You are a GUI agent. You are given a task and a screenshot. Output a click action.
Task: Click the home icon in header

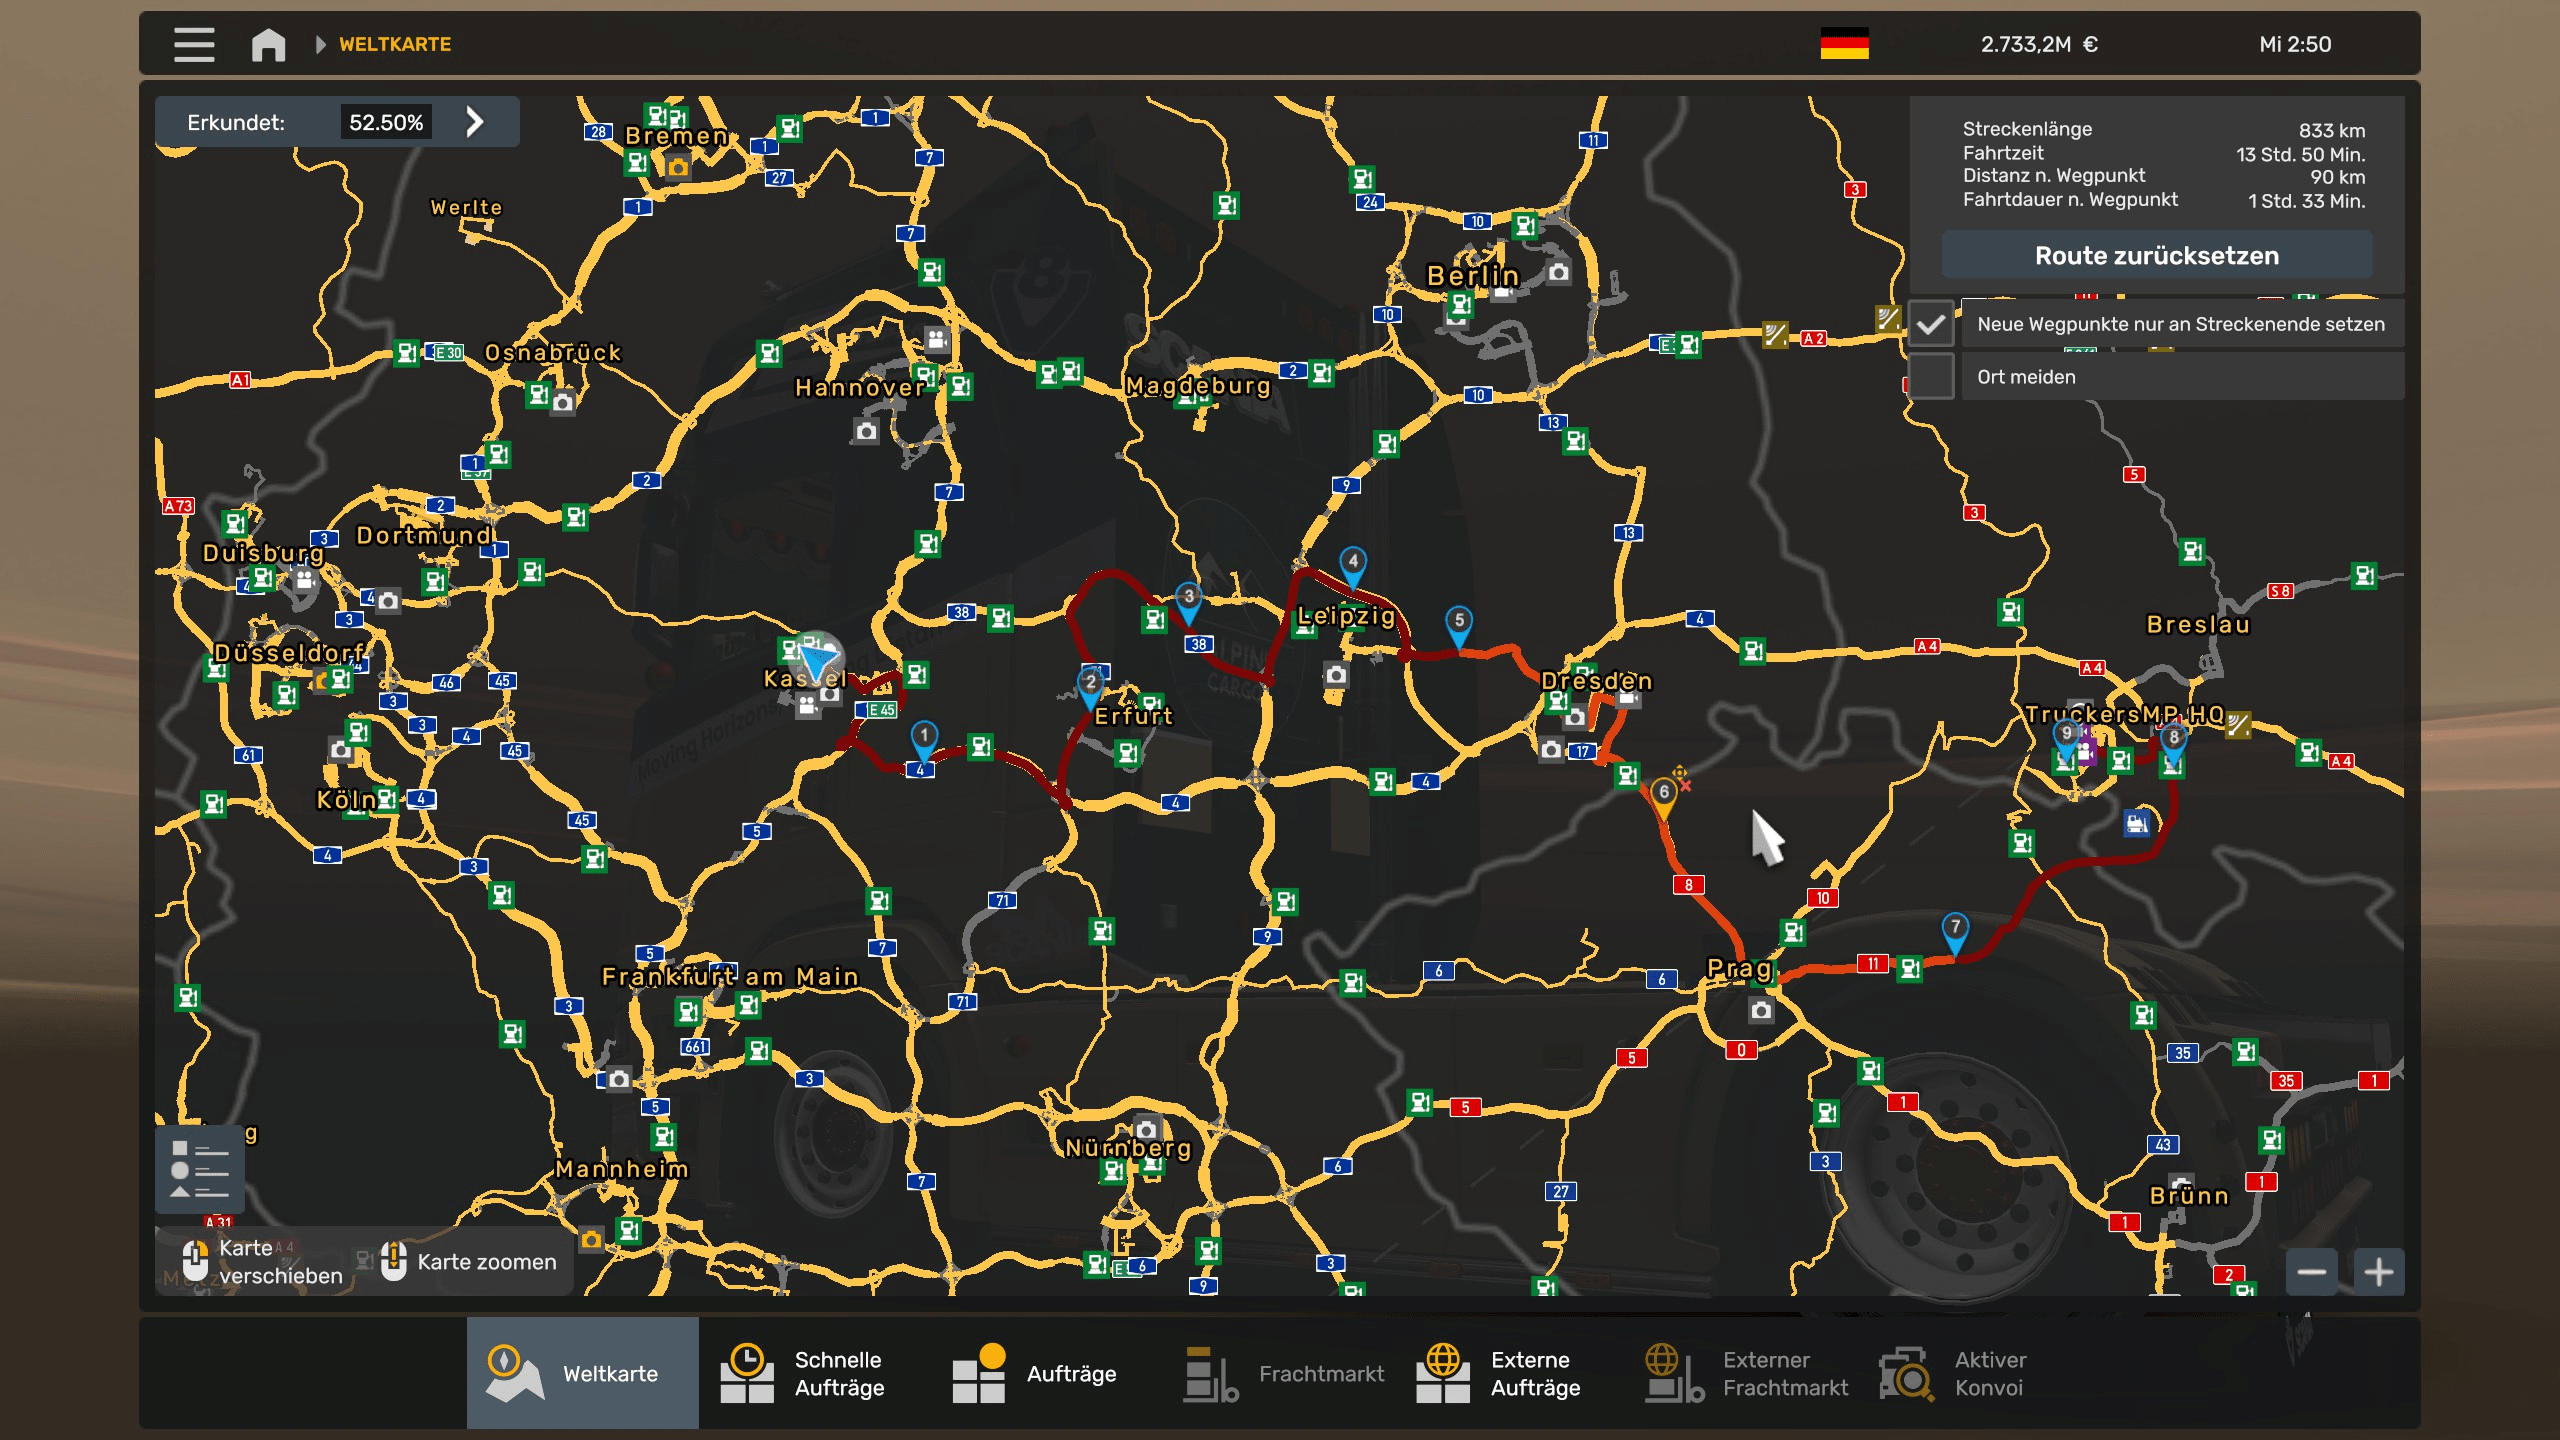coord(268,44)
